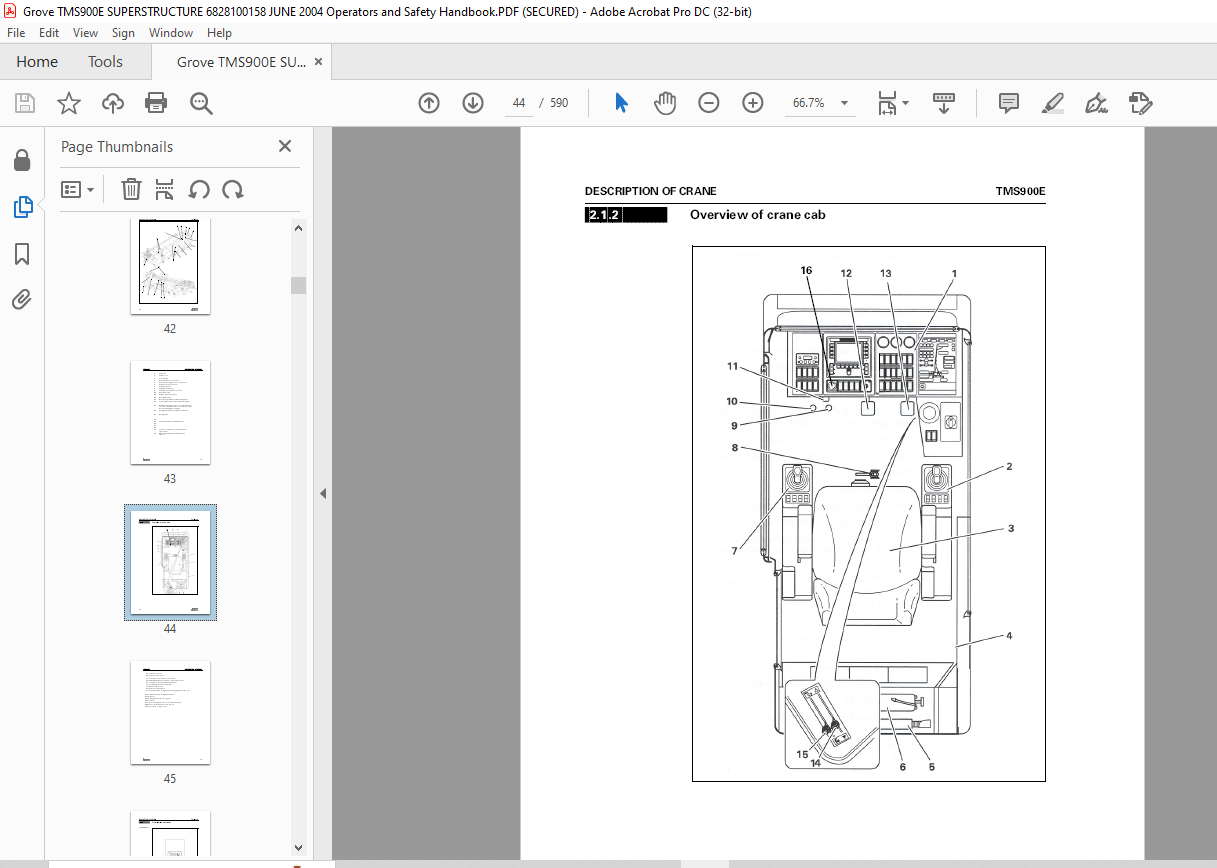
Task: Close the Grove TMS900E document tab
Action: [319, 62]
